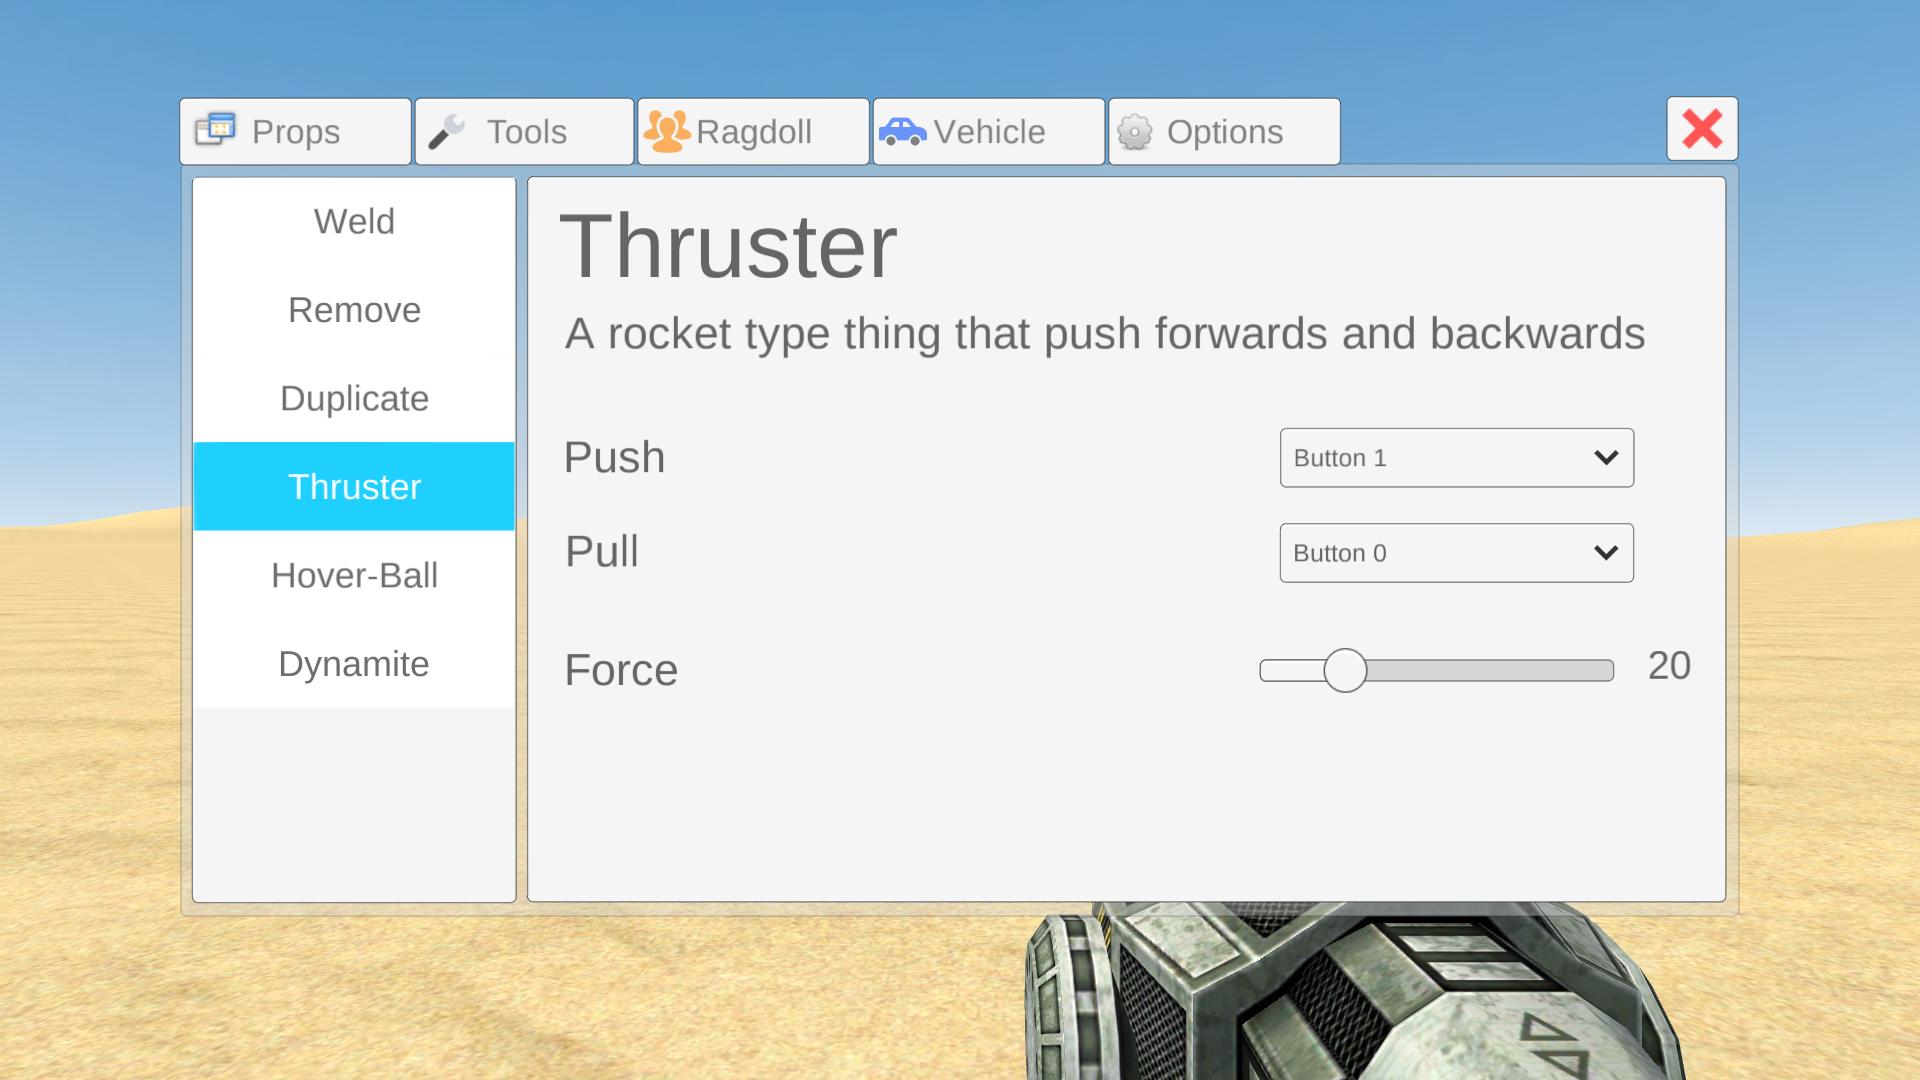1920x1080 pixels.
Task: Click the Props tab icon
Action: coord(215,131)
